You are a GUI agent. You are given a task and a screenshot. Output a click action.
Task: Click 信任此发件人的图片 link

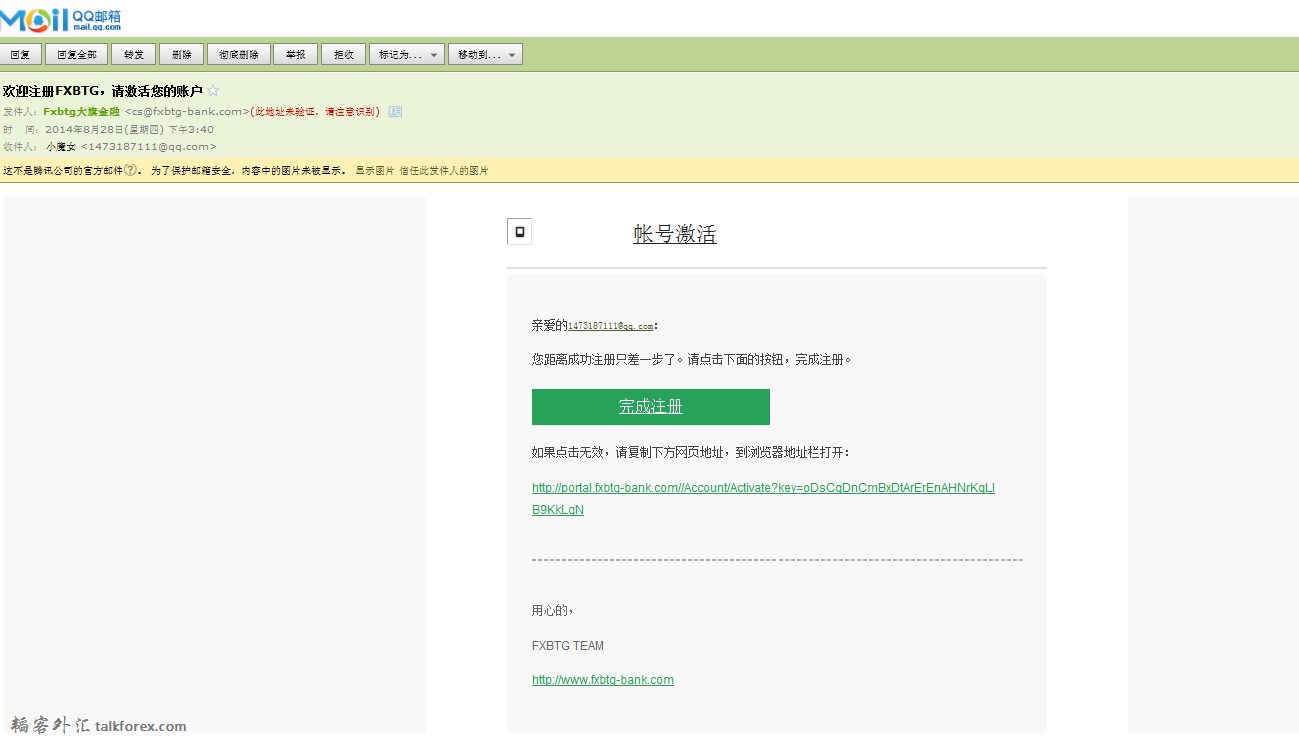[x=444, y=171]
